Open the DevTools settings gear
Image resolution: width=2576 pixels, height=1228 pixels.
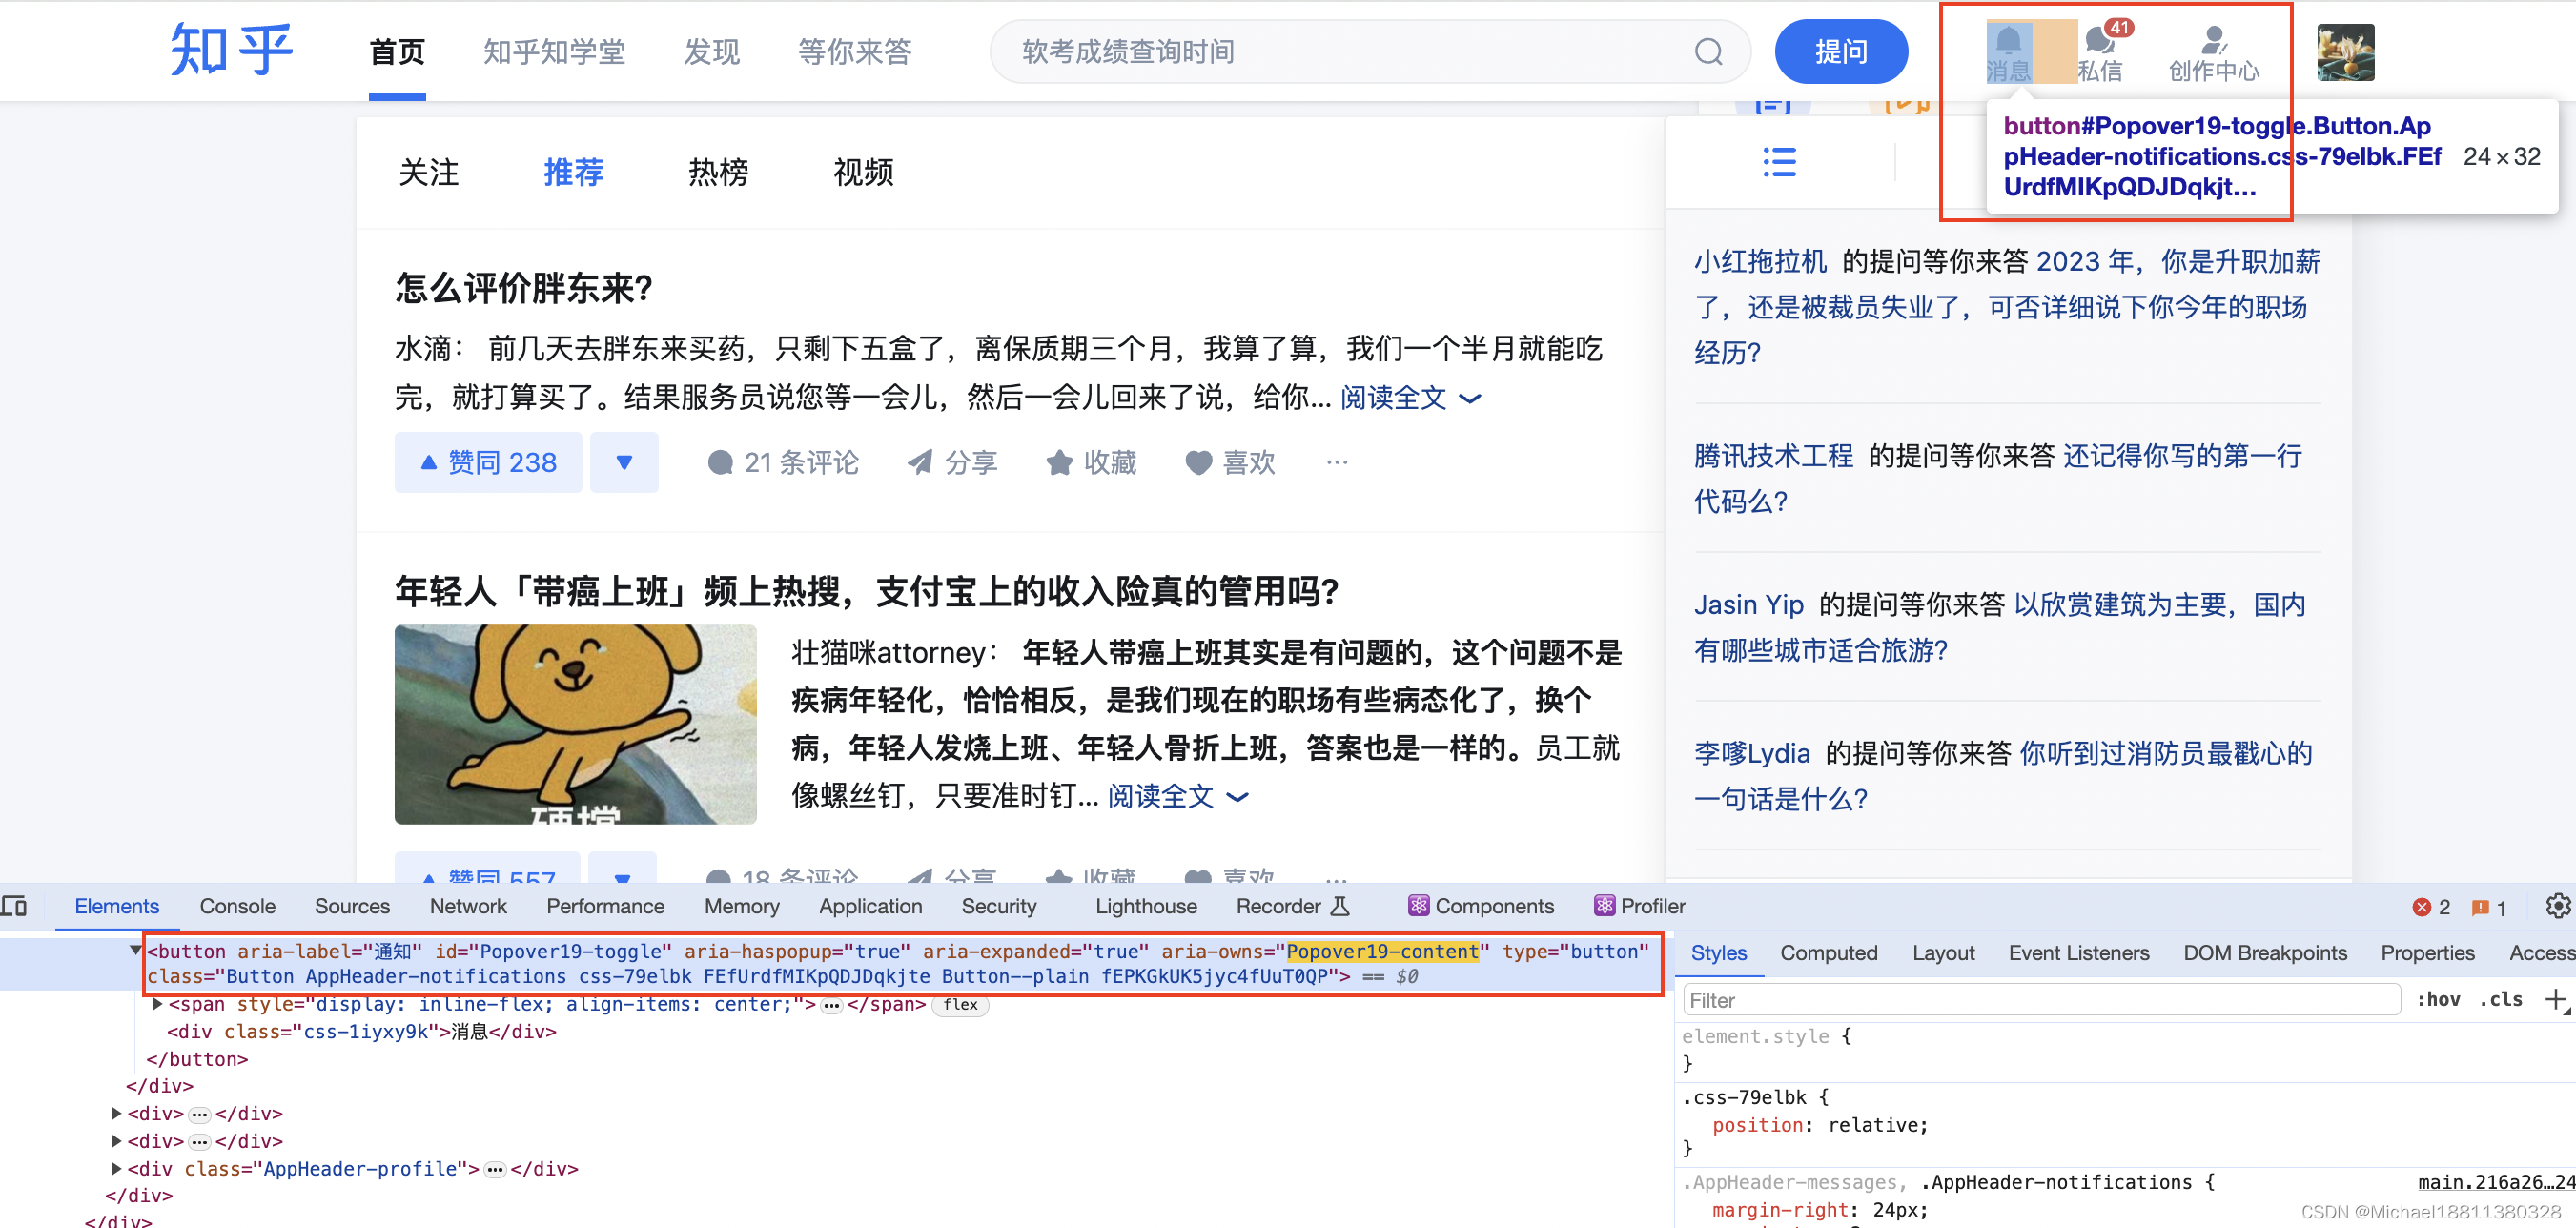click(x=2557, y=907)
